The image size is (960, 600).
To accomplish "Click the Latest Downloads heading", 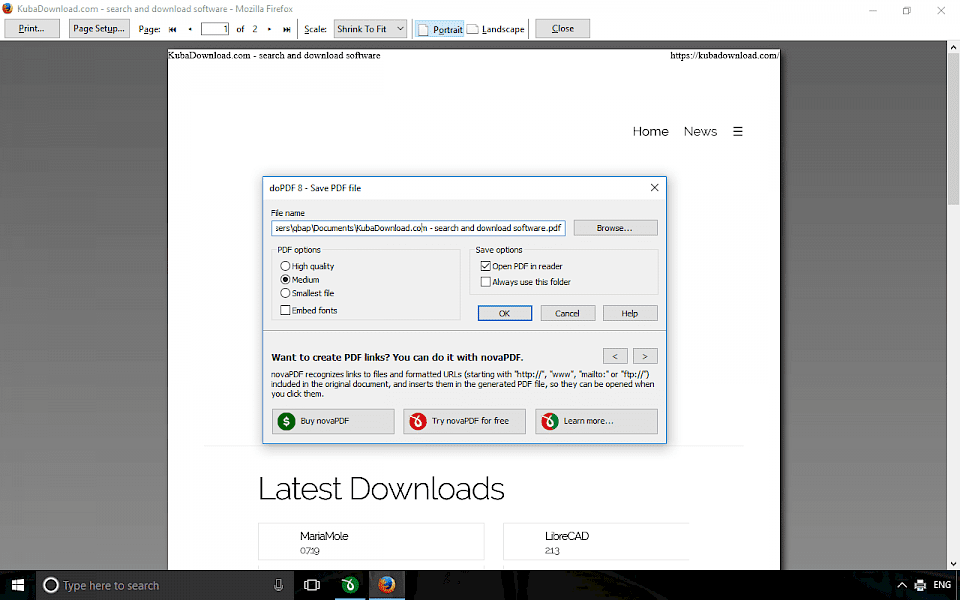I will pos(381,489).
